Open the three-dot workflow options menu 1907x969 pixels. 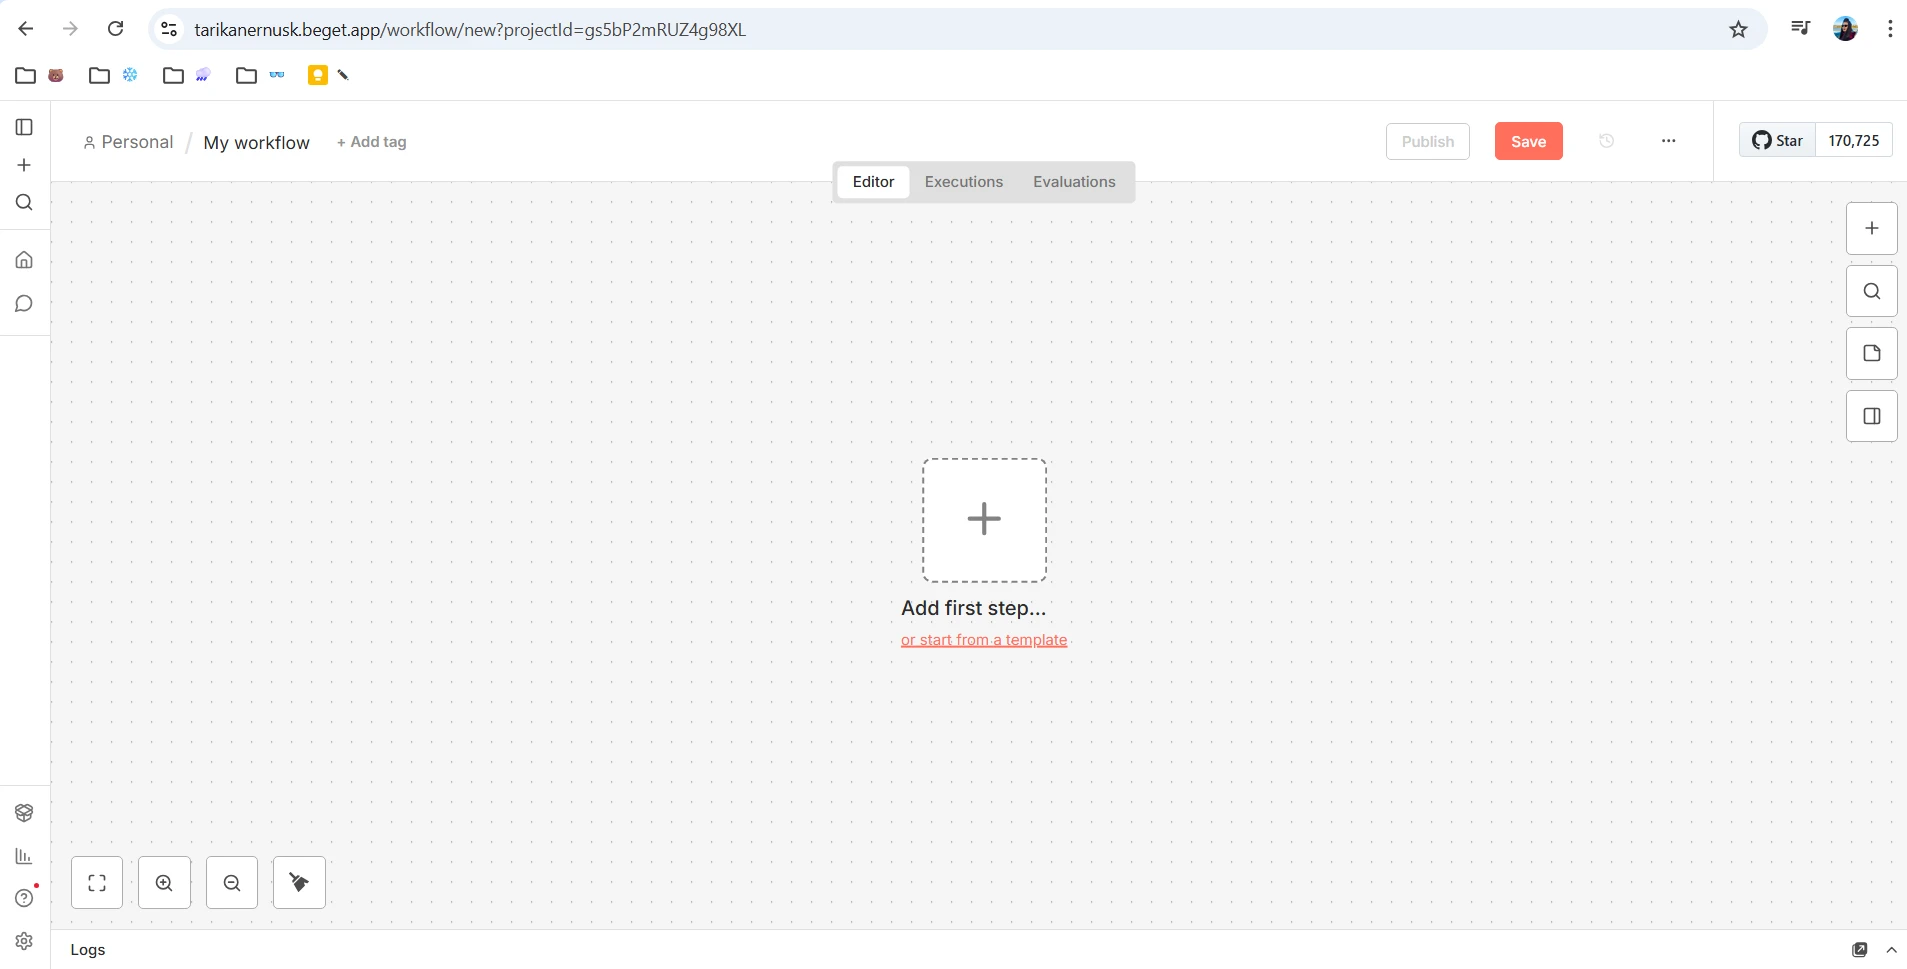1668,141
